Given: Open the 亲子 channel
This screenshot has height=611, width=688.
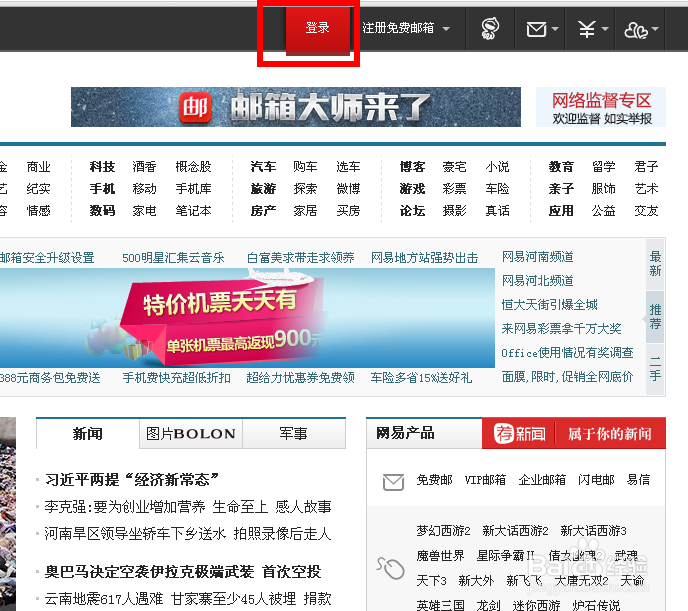Looking at the screenshot, I should click(x=561, y=189).
